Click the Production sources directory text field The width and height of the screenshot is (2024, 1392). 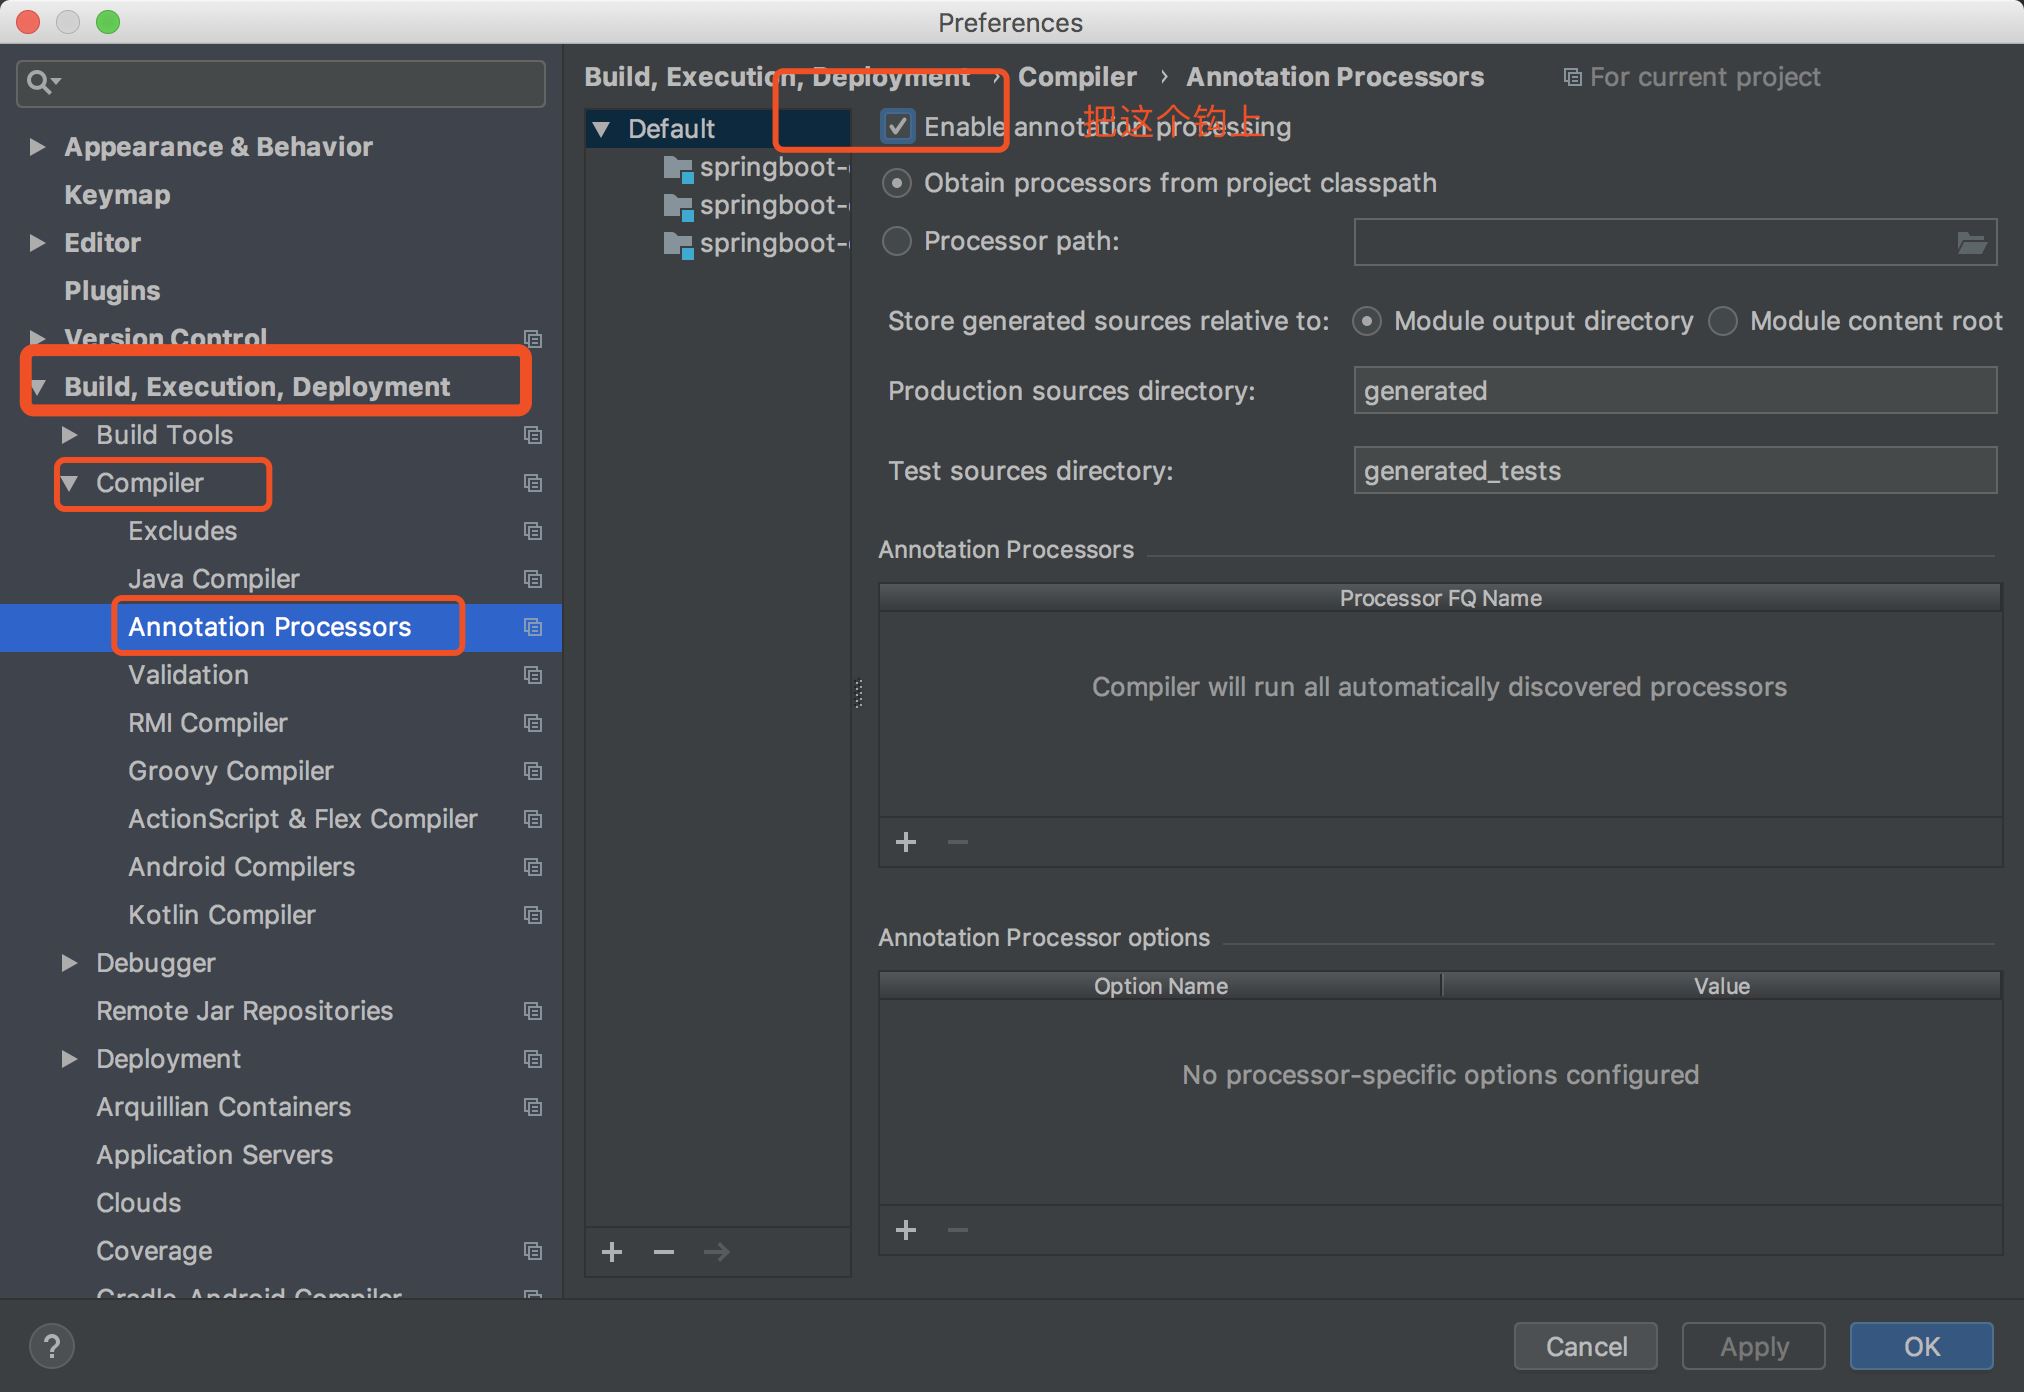tap(1675, 390)
